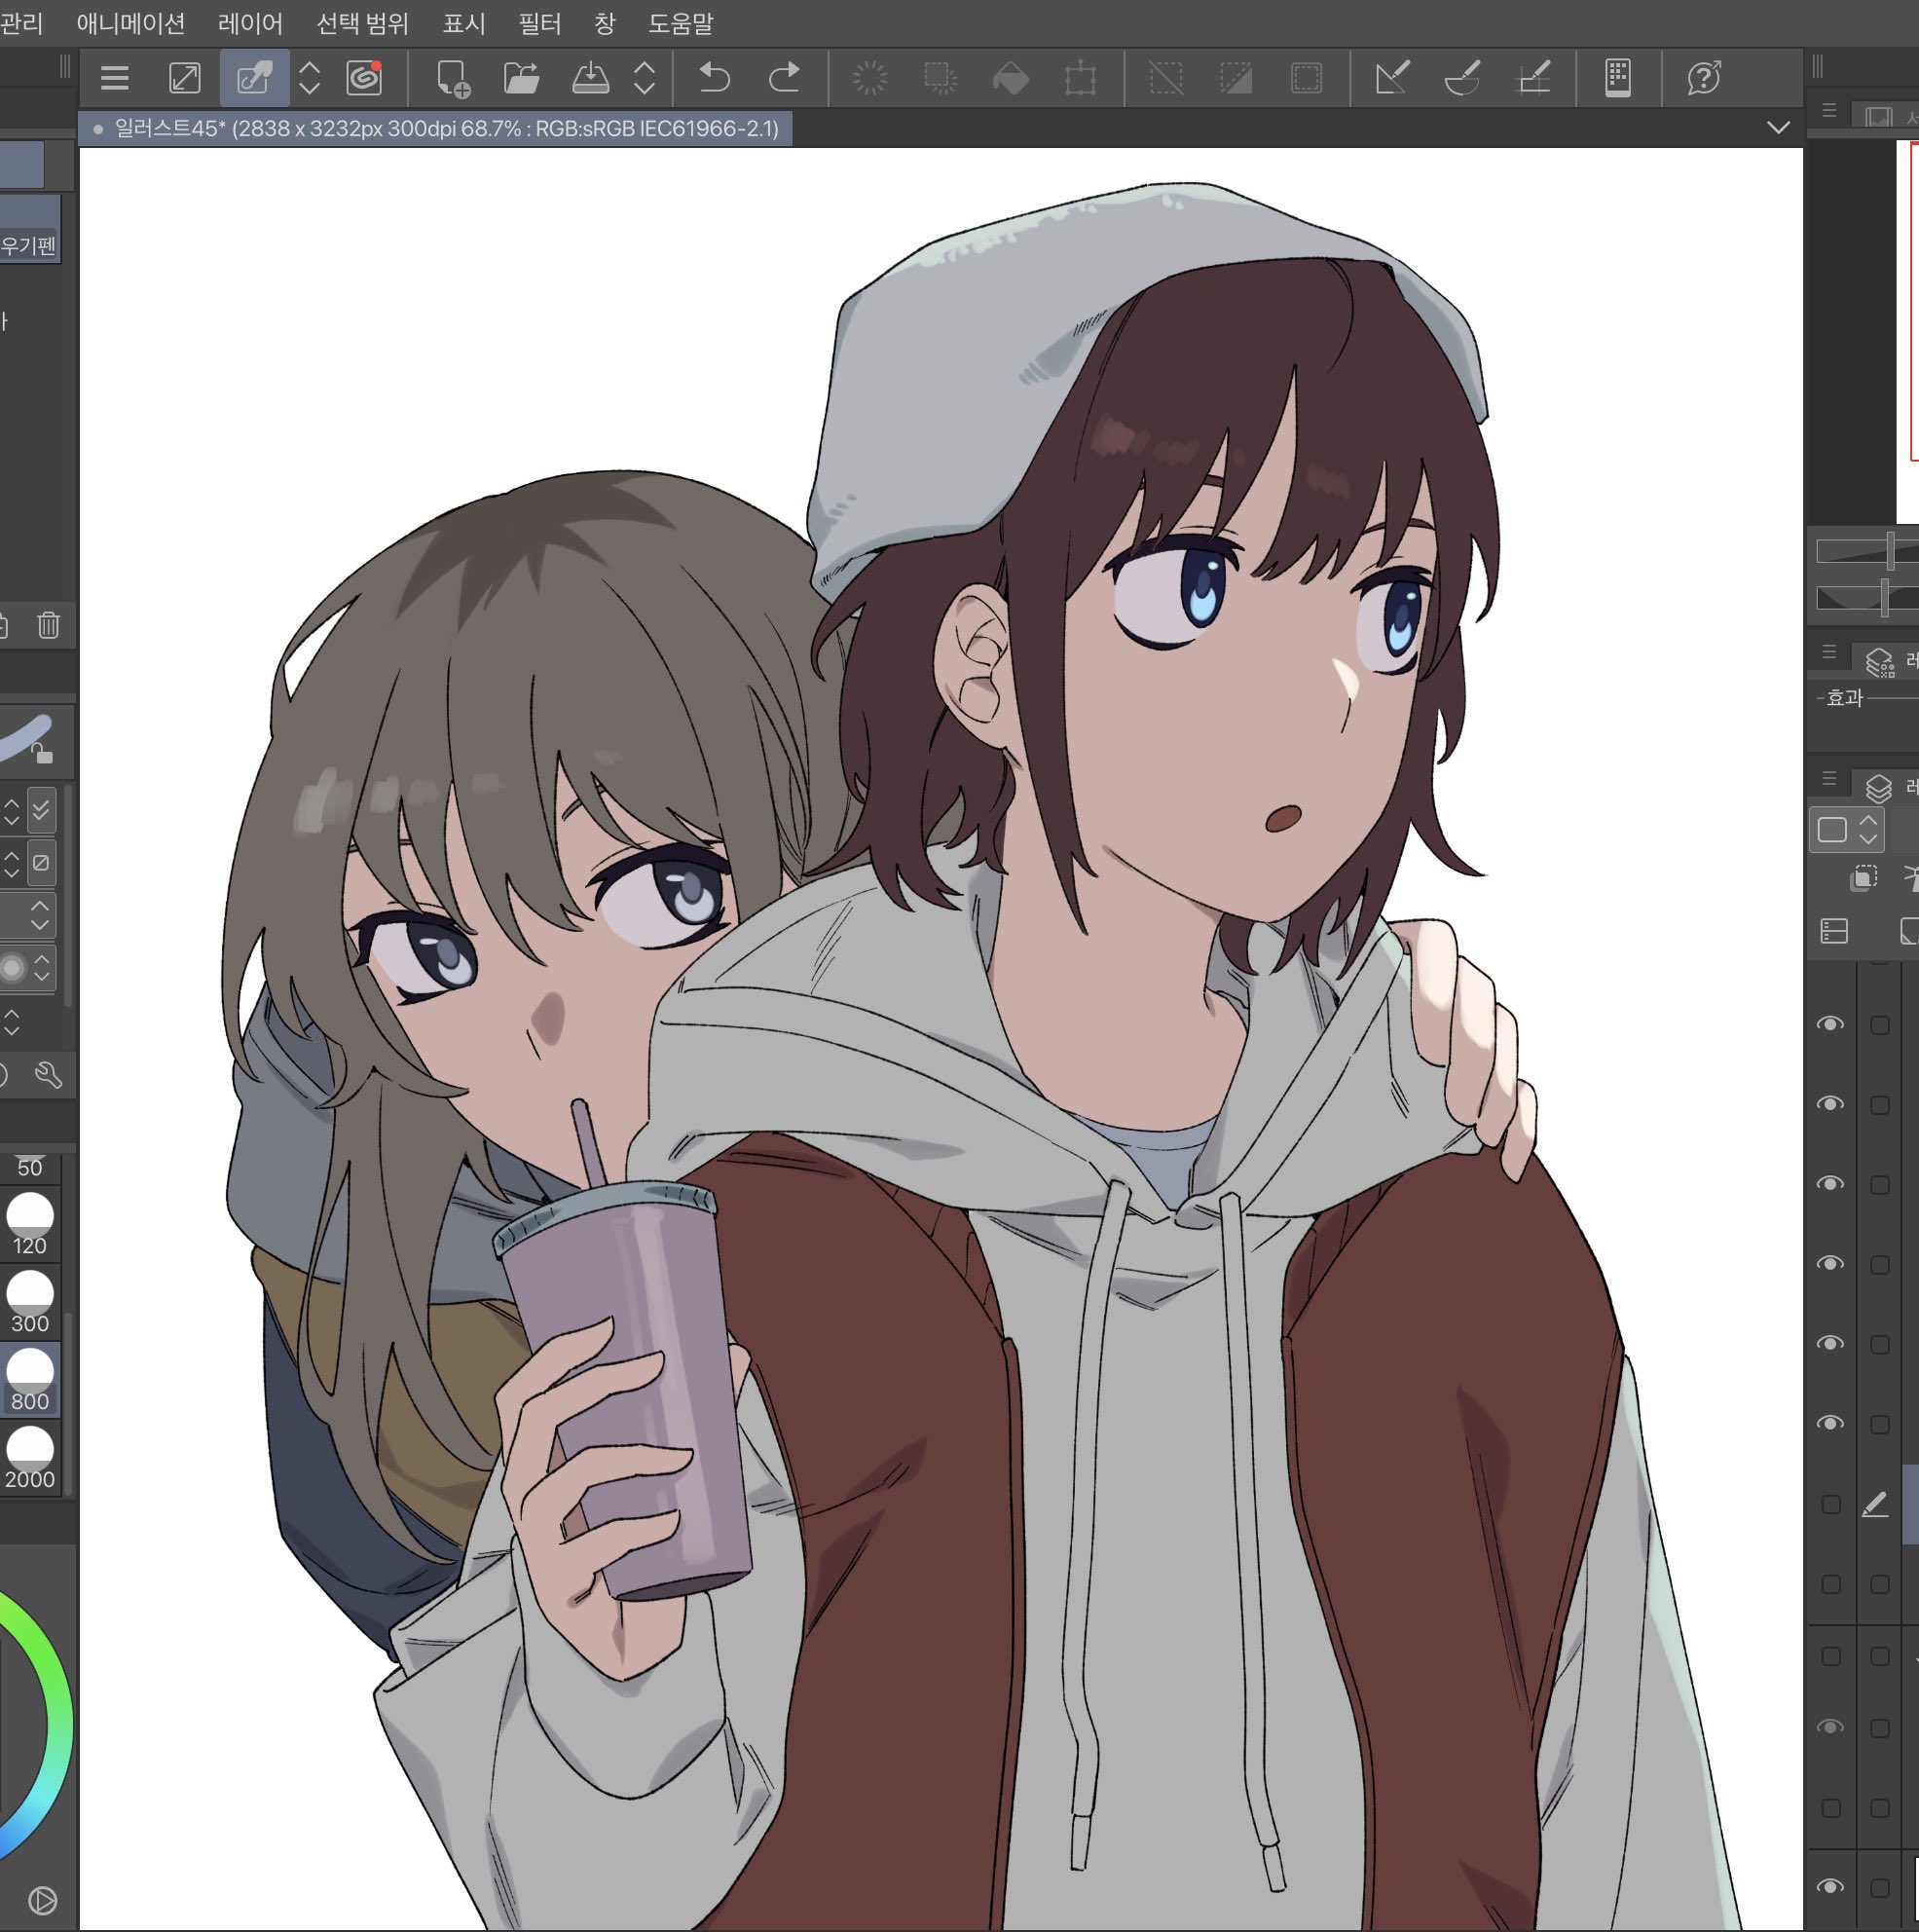Toggle visibility of the second layer eye
1919x1932 pixels.
1830,1103
